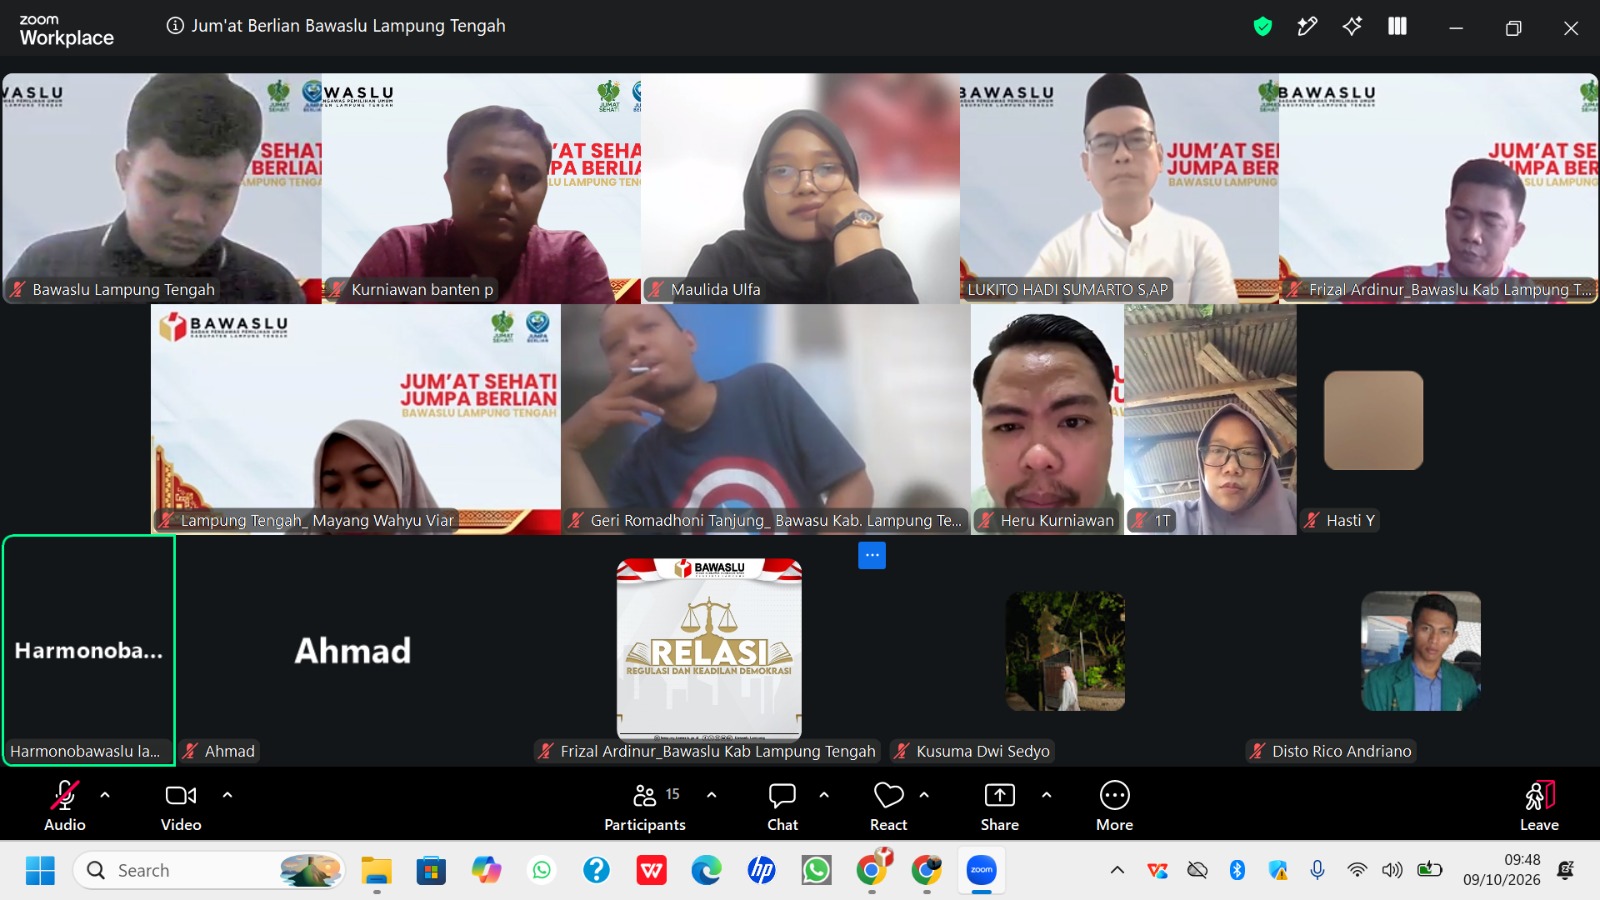Expand reactions options arrow
This screenshot has height=900, width=1600.
pyautogui.click(x=924, y=795)
